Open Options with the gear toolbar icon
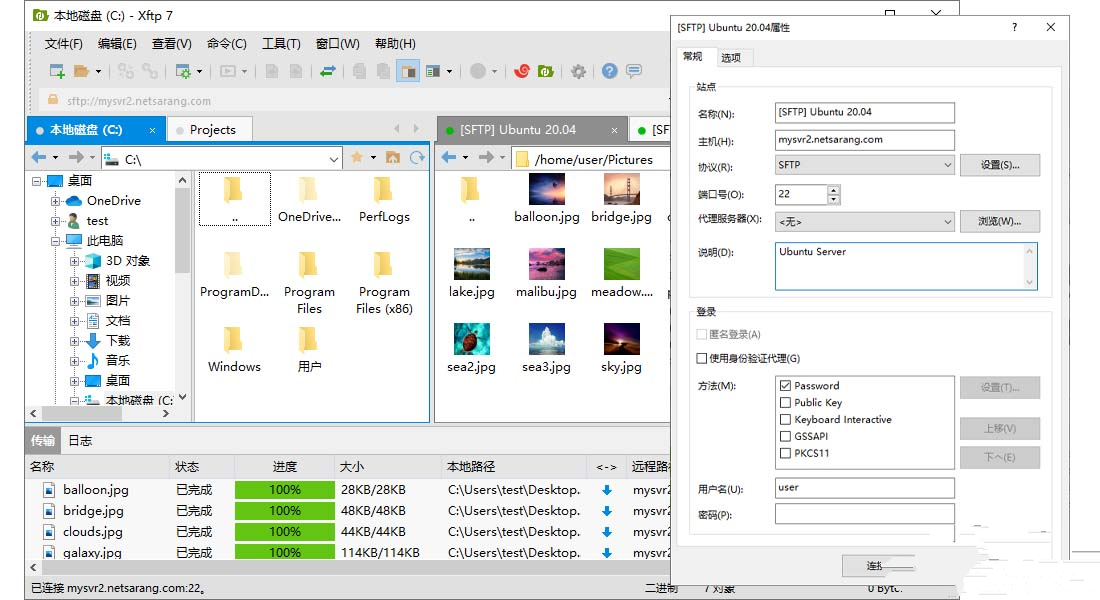 (x=578, y=71)
